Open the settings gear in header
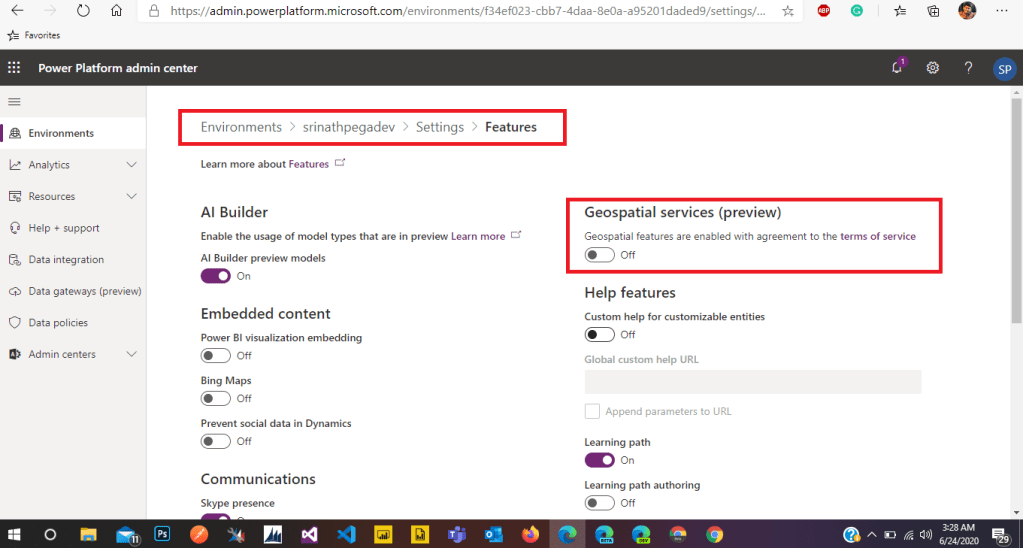1023x548 pixels. (932, 68)
